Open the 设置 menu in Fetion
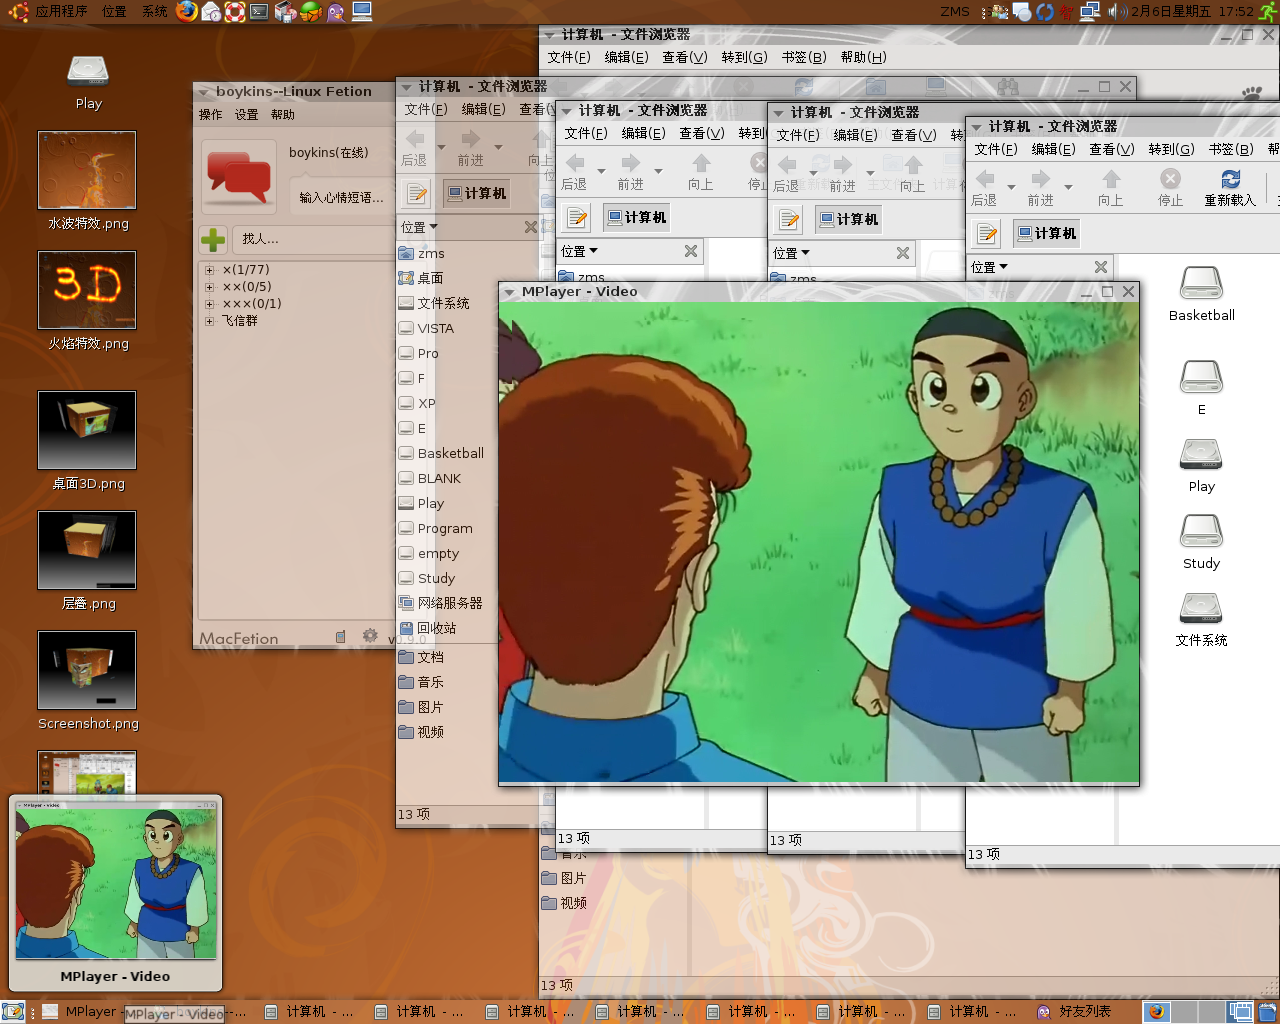 [x=246, y=115]
